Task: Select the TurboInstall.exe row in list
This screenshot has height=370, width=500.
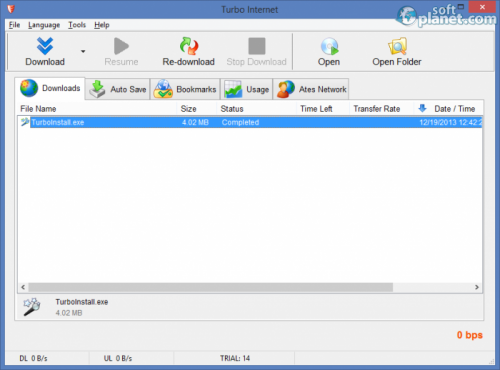Action: tap(250, 122)
